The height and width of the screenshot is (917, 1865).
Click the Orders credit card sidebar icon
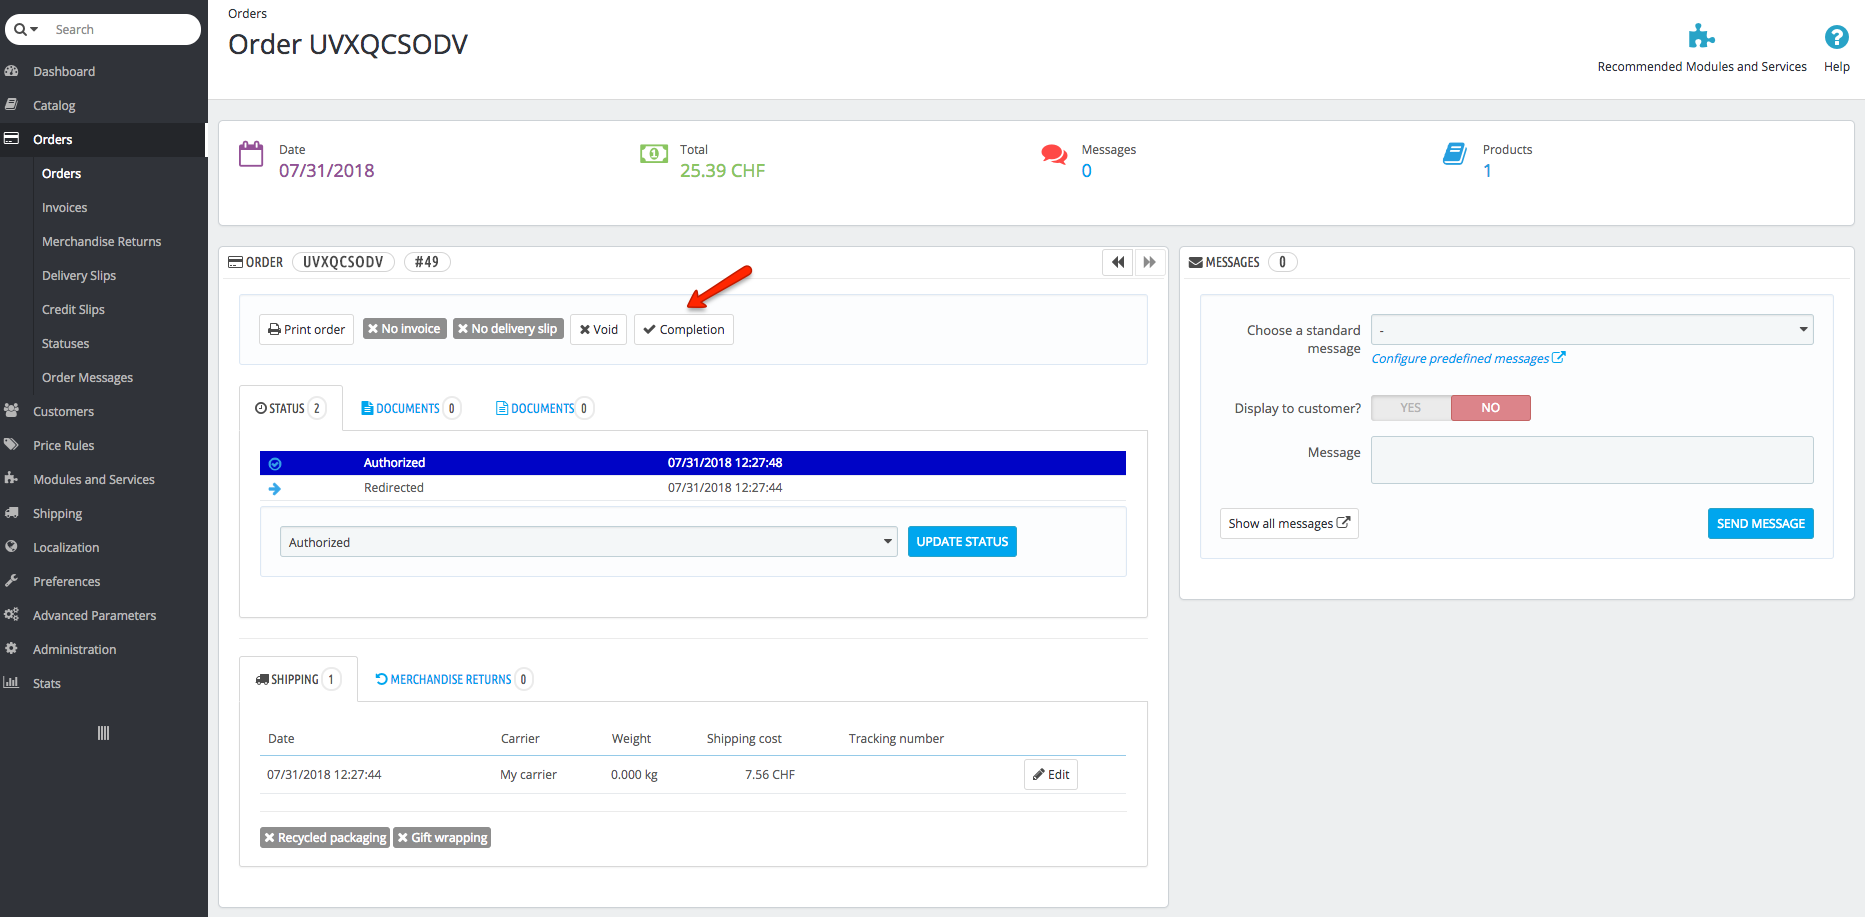12,139
